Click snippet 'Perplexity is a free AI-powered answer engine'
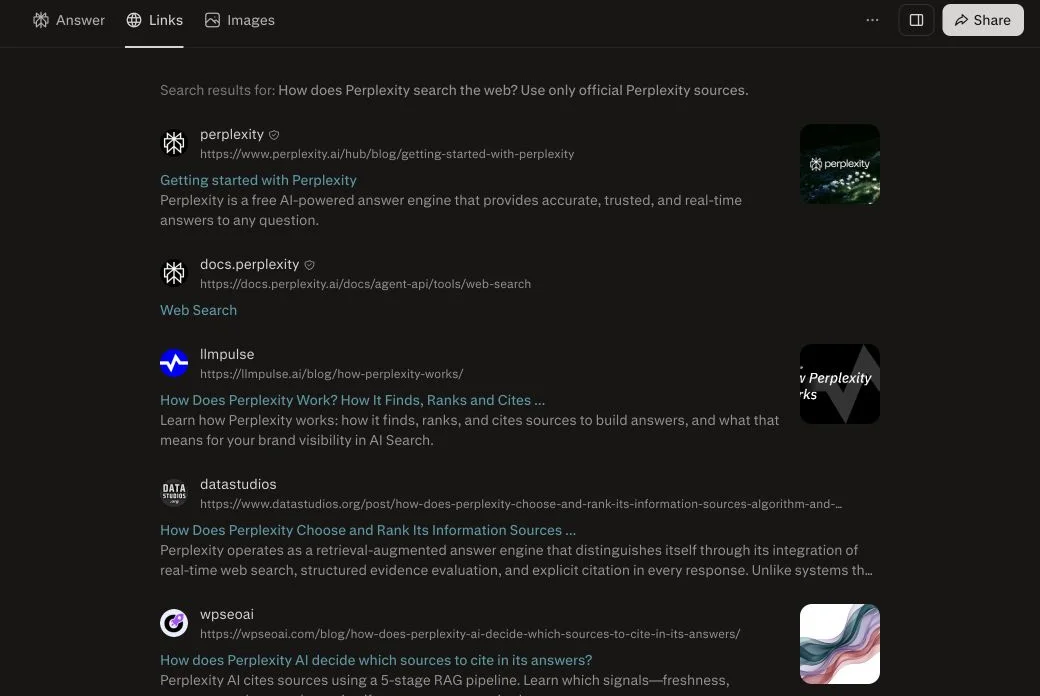1040x696 pixels. 451,210
